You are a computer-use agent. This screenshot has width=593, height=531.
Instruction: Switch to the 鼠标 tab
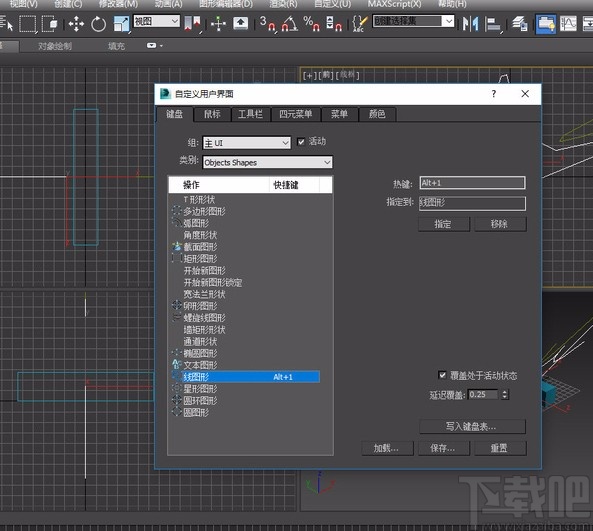(212, 114)
